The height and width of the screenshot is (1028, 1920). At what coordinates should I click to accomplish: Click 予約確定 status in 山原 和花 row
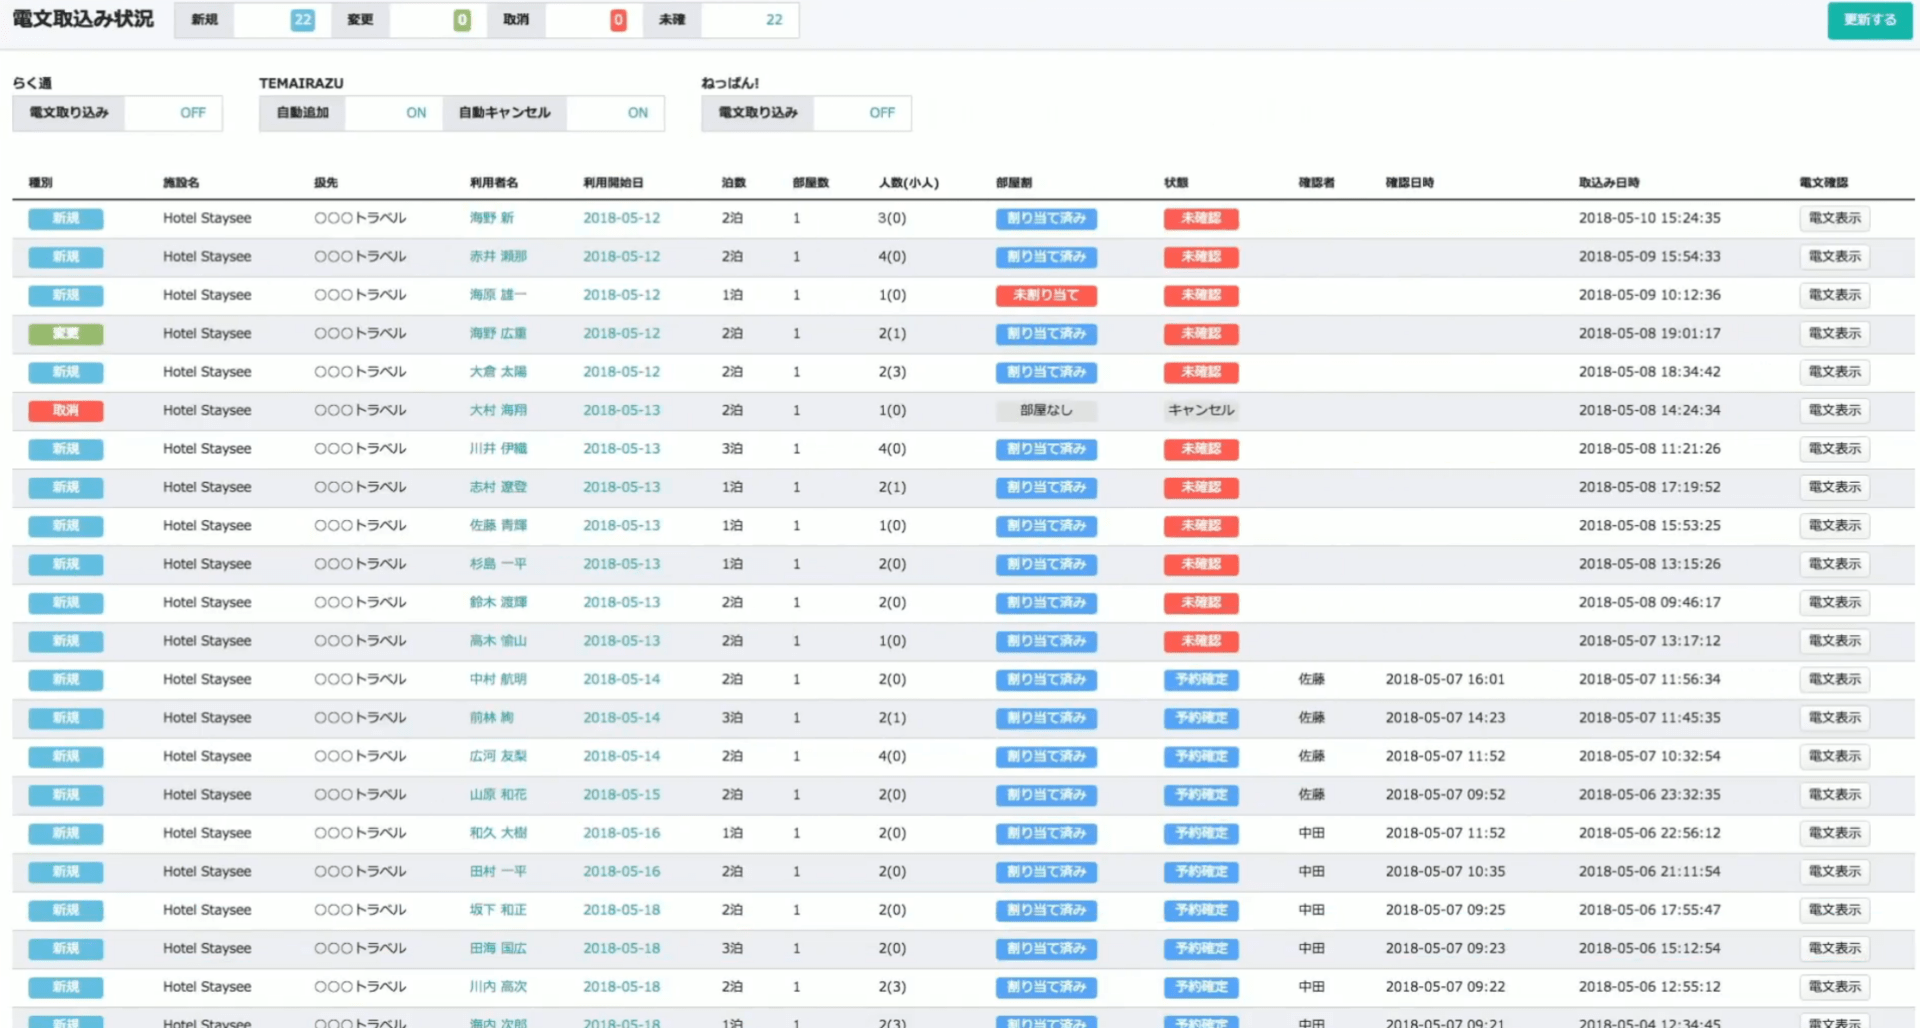point(1201,795)
